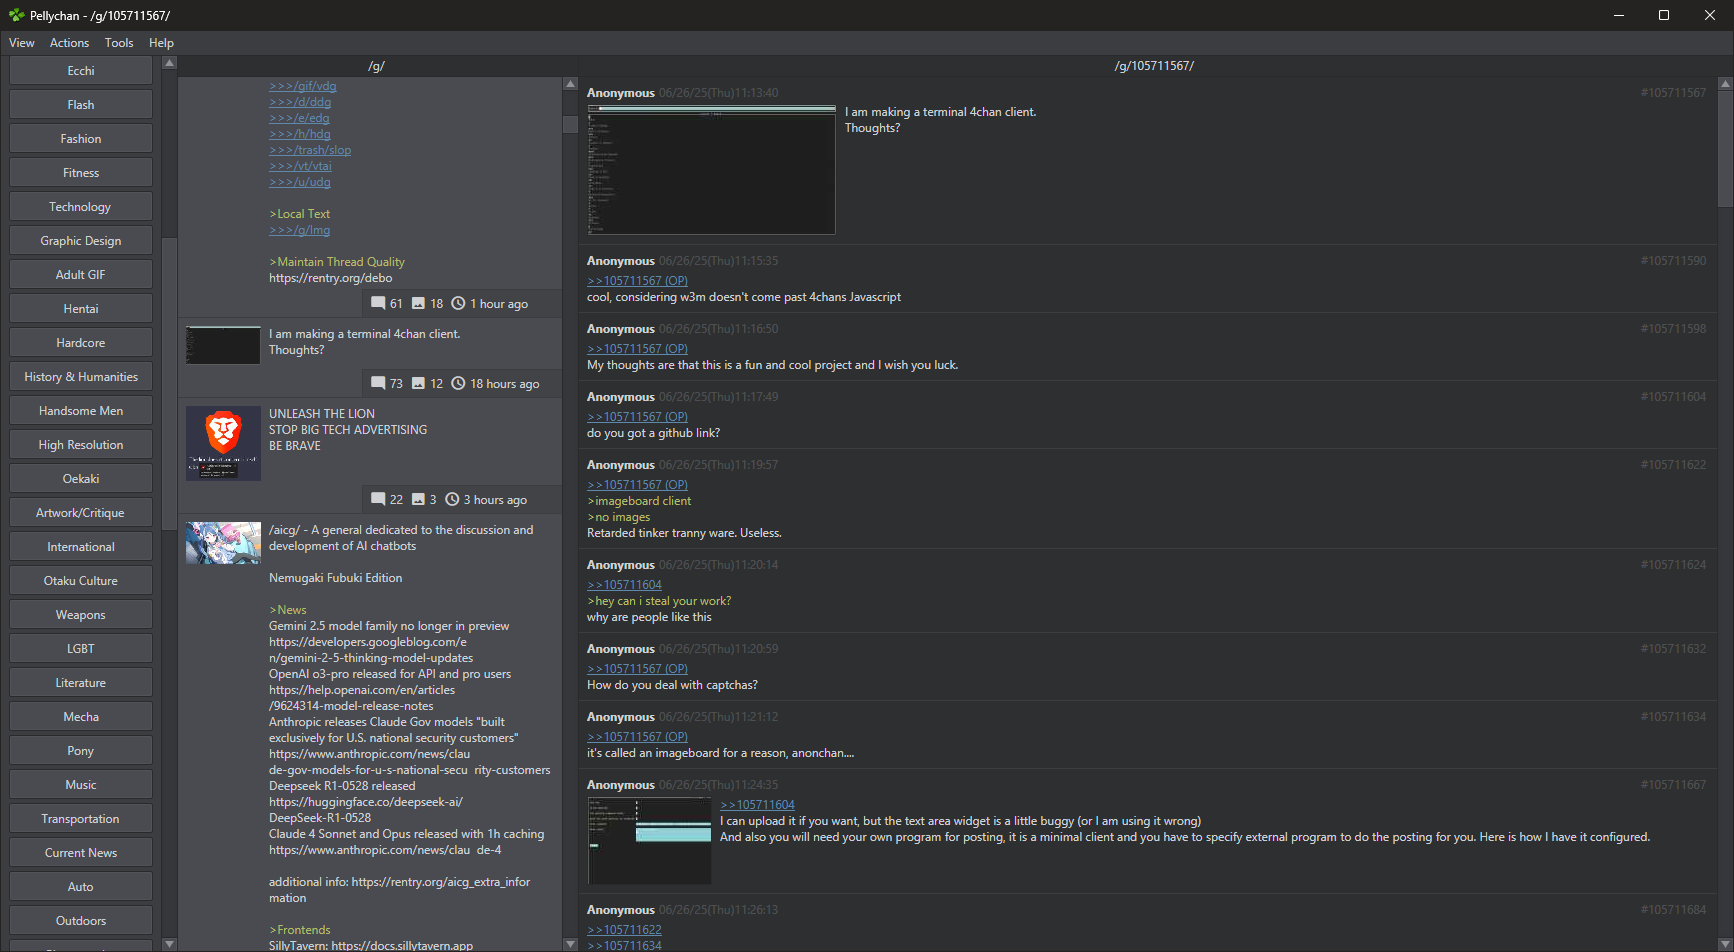1734x952 pixels.
Task: Click the catalog scroll-up arrow
Action: [x=570, y=85]
